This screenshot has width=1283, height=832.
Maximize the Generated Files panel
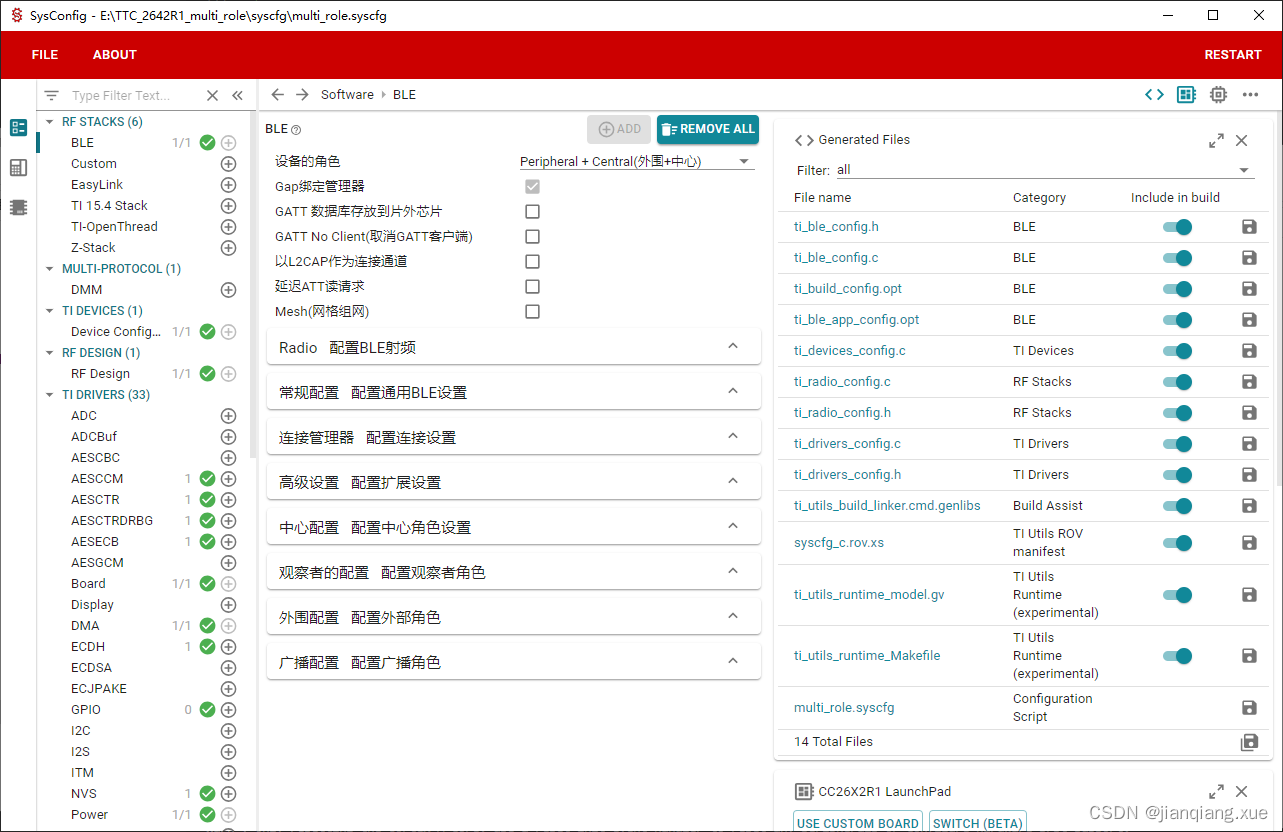[1216, 141]
